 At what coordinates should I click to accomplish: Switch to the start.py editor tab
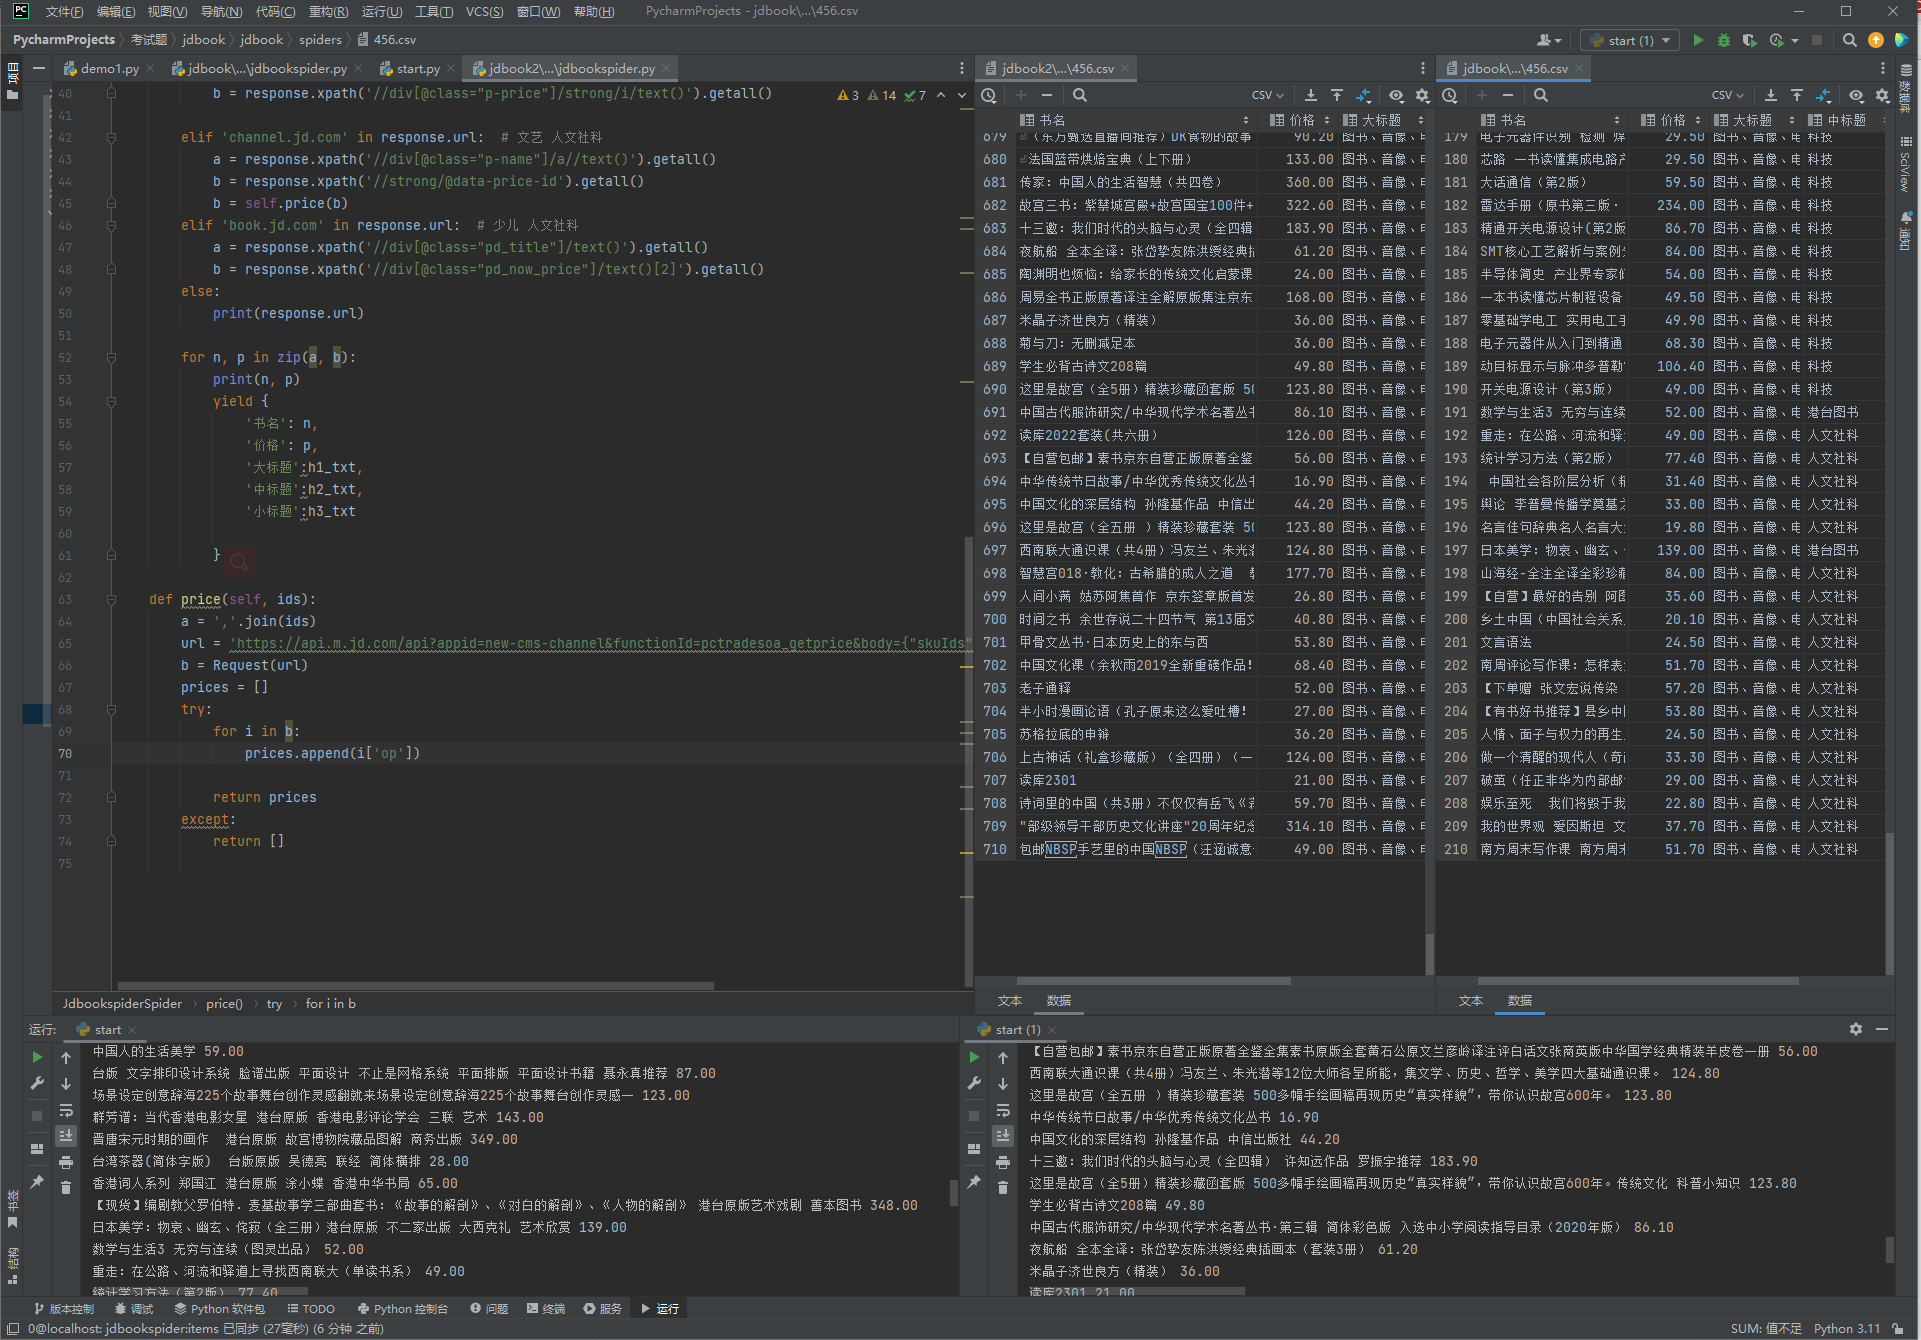click(418, 69)
